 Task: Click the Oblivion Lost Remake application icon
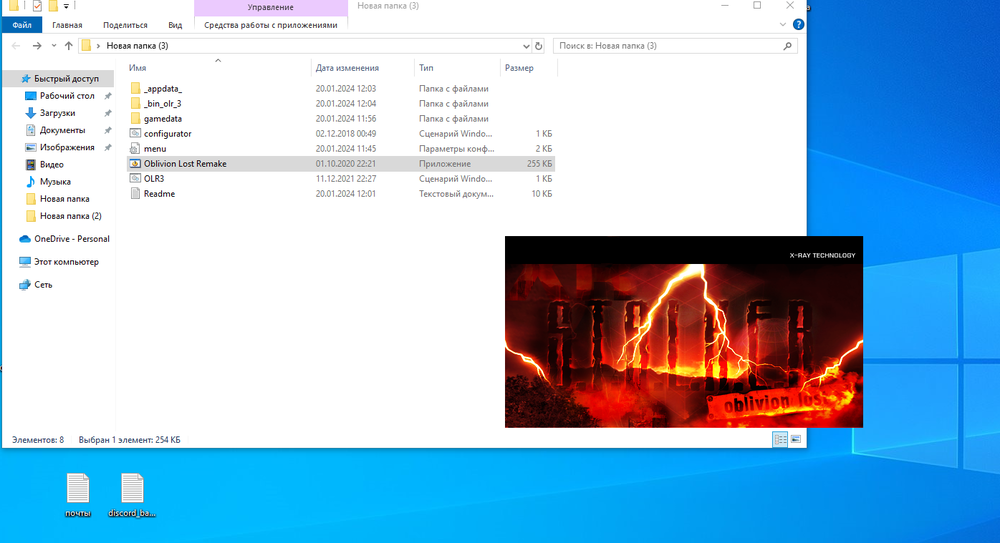click(x=136, y=163)
